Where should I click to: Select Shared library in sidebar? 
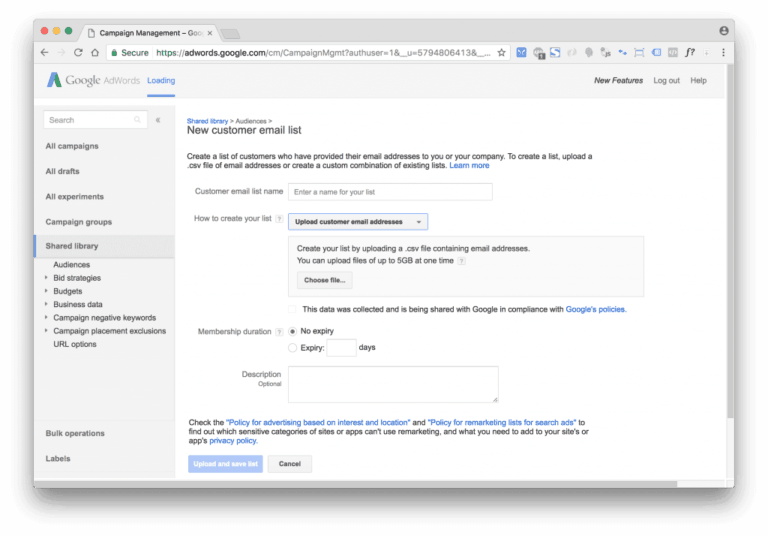(104, 246)
